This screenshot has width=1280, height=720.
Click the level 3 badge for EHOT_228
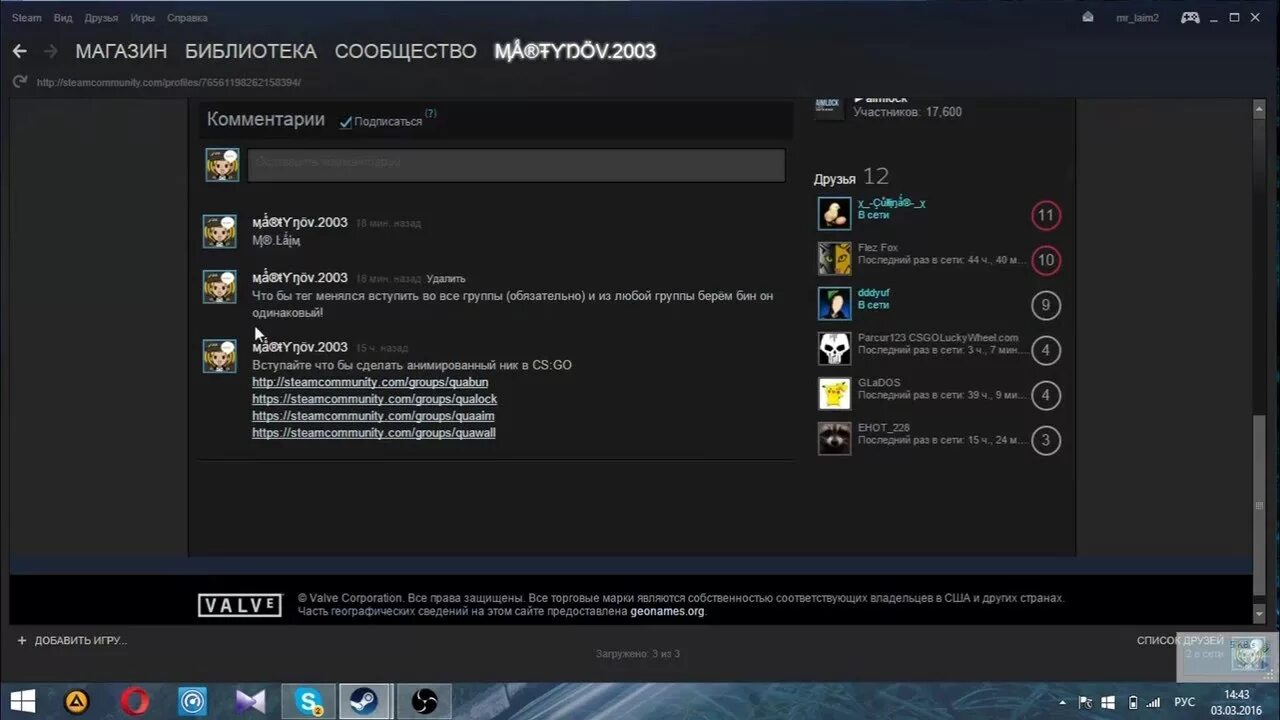coord(1046,440)
